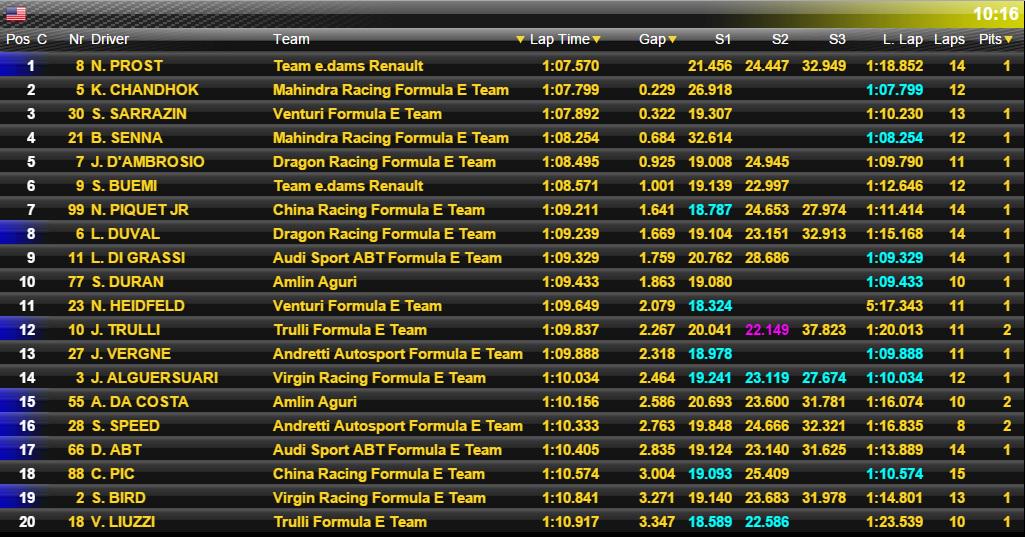The height and width of the screenshot is (537, 1025).
Task: Select the S3 column header
Action: click(837, 39)
